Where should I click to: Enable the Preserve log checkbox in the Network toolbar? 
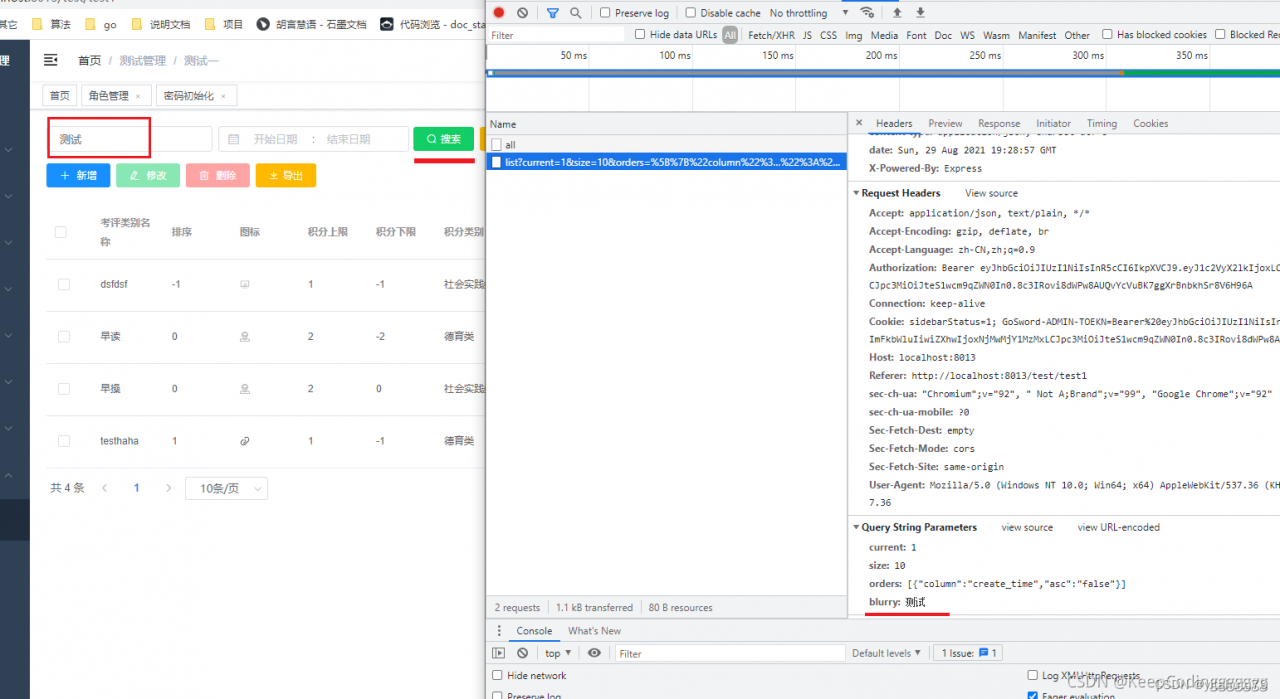[x=606, y=13]
